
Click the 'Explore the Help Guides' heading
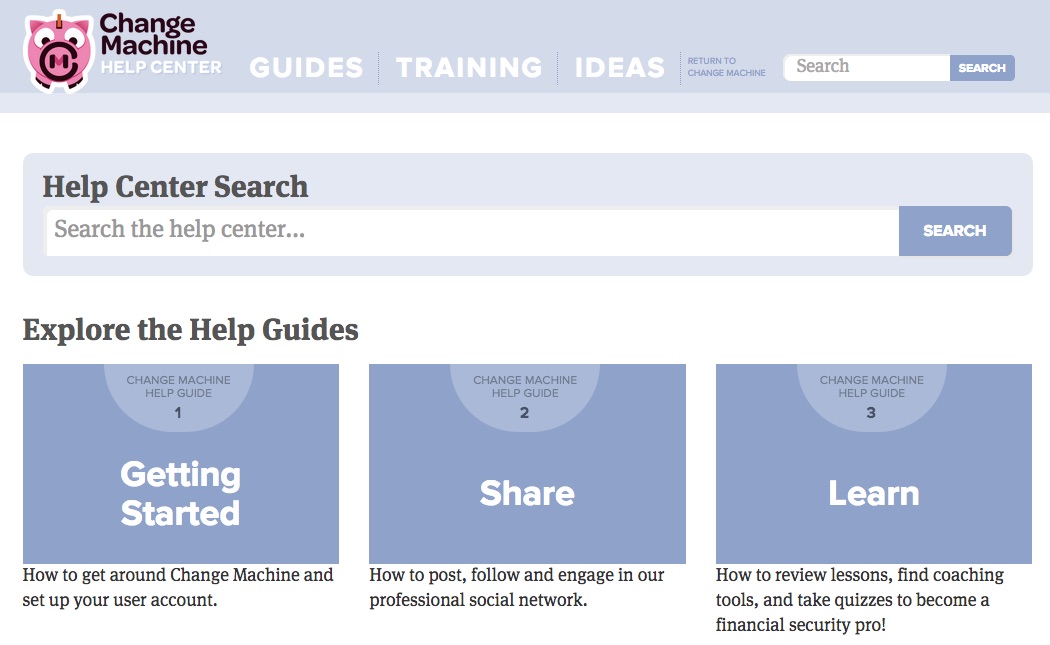point(191,330)
